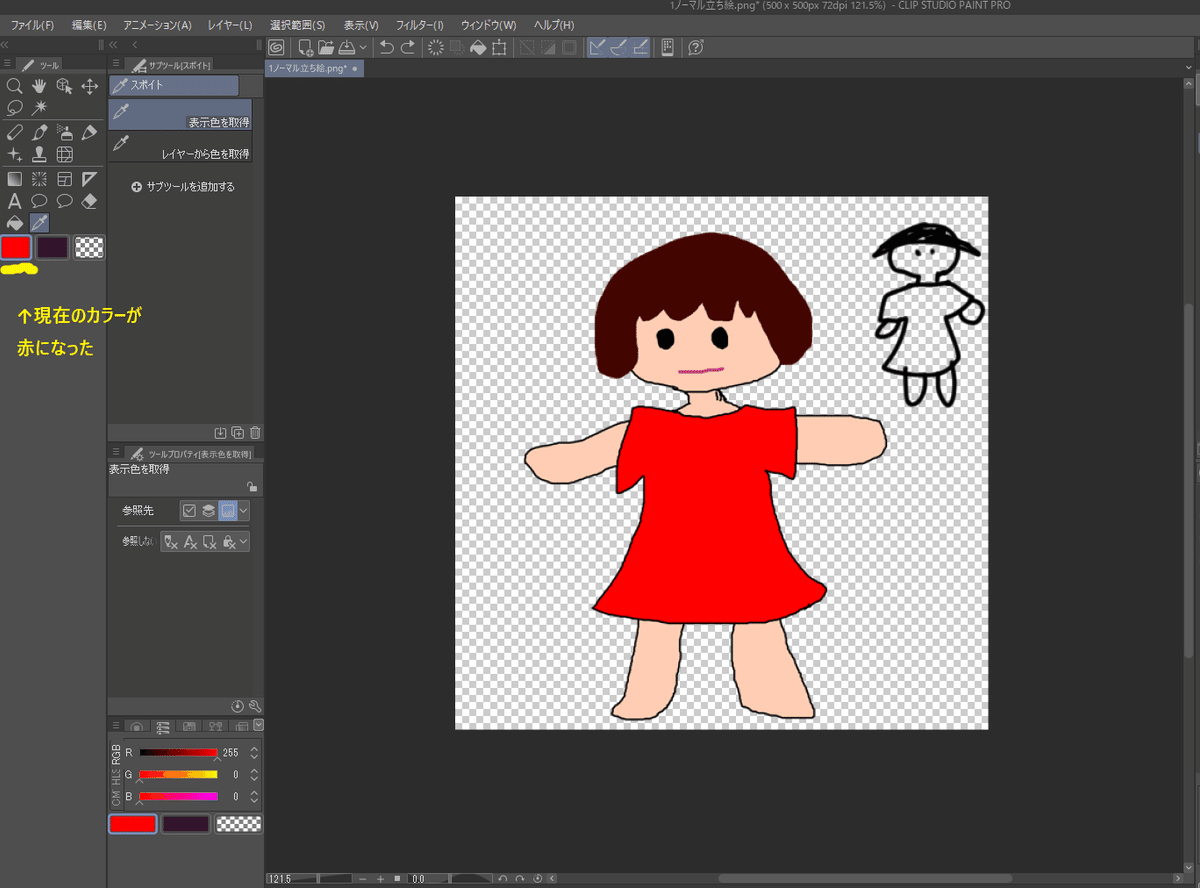Select the Lasso selection tool
The image size is (1200, 888).
point(15,107)
